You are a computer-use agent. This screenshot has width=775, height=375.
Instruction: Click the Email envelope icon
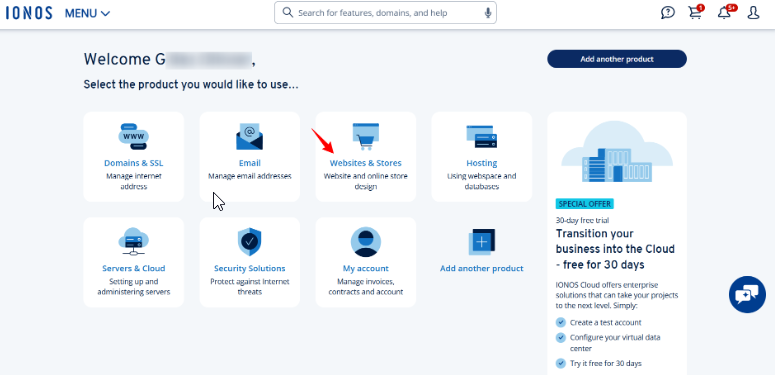click(250, 136)
